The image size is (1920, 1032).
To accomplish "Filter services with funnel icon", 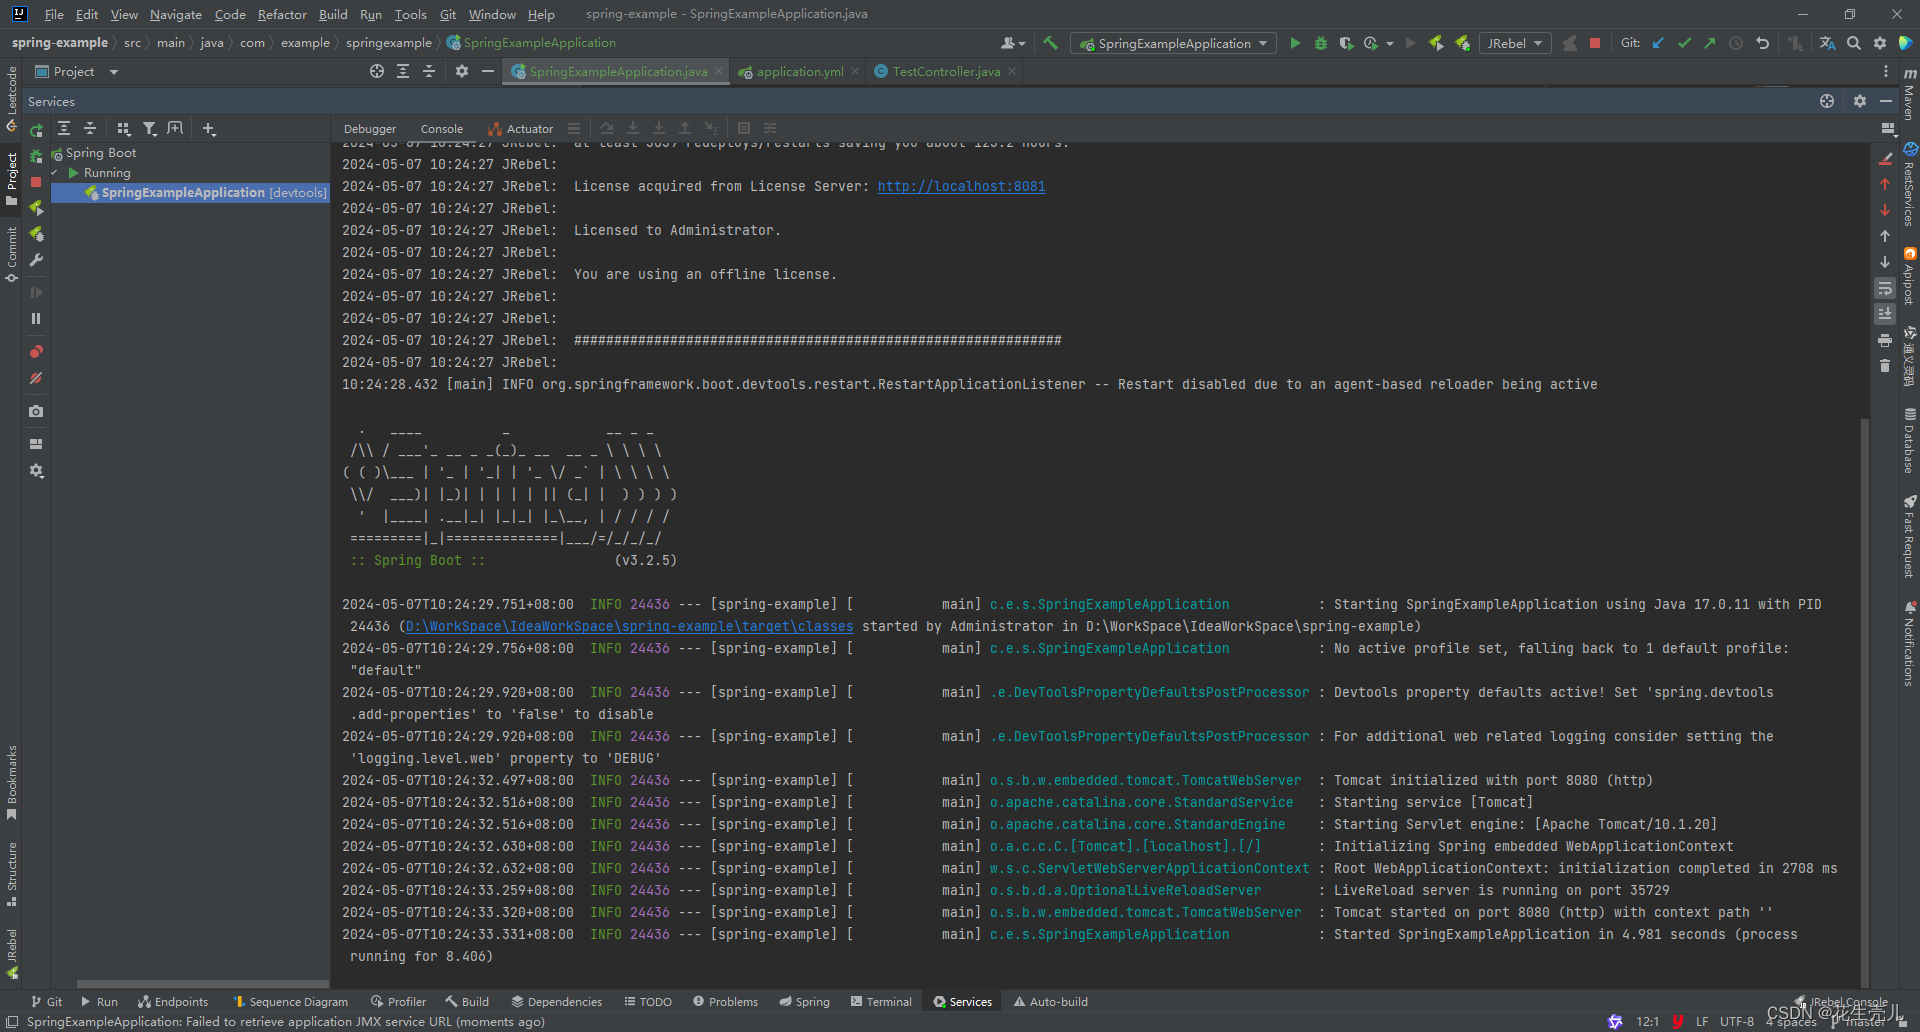I will [149, 128].
